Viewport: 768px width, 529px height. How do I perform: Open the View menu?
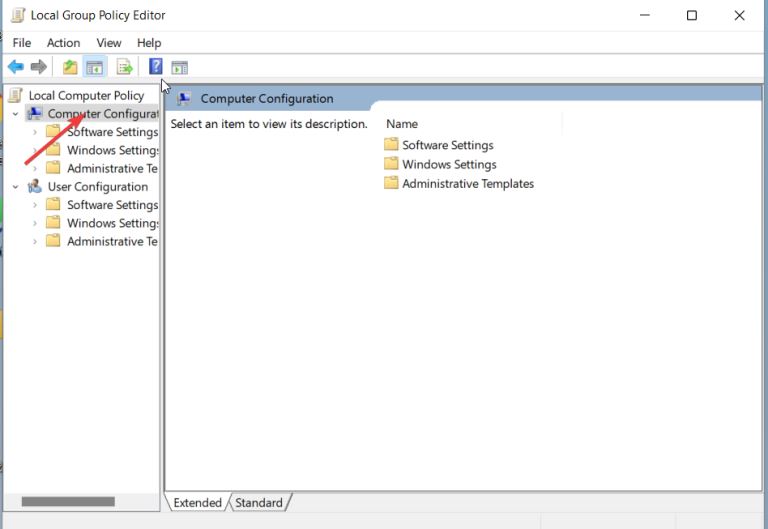pyautogui.click(x=109, y=43)
